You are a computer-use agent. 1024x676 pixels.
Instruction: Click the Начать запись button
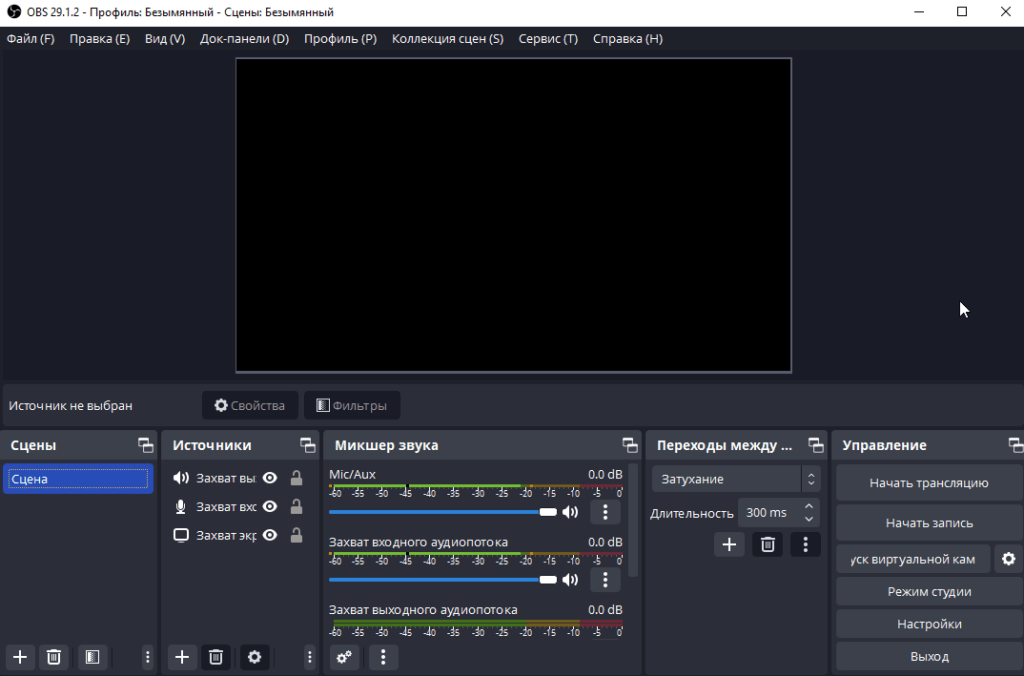click(928, 523)
